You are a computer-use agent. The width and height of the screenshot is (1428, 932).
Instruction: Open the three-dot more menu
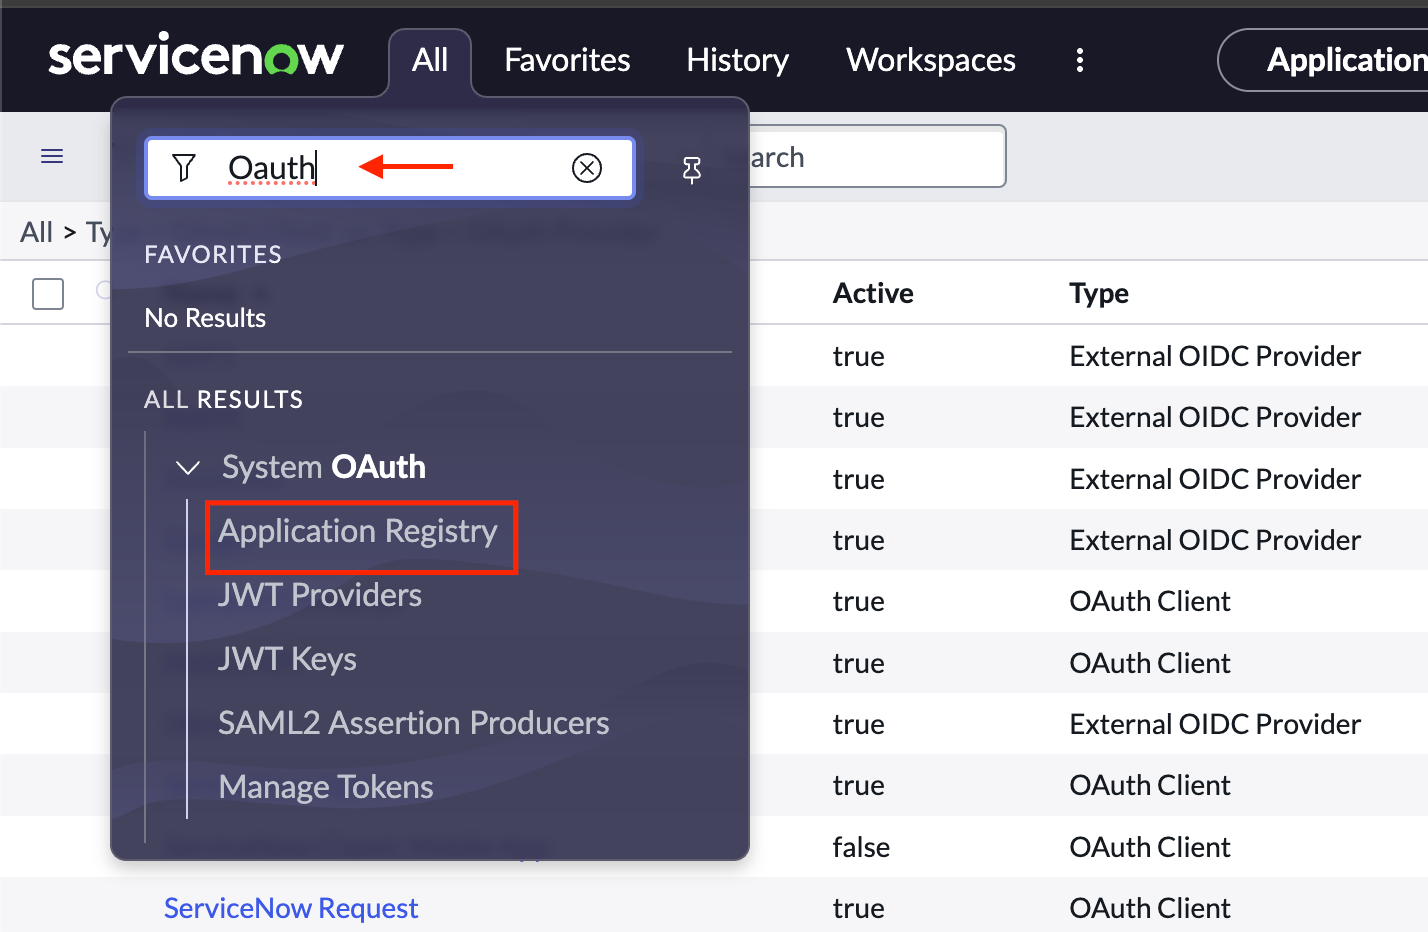1080,61
